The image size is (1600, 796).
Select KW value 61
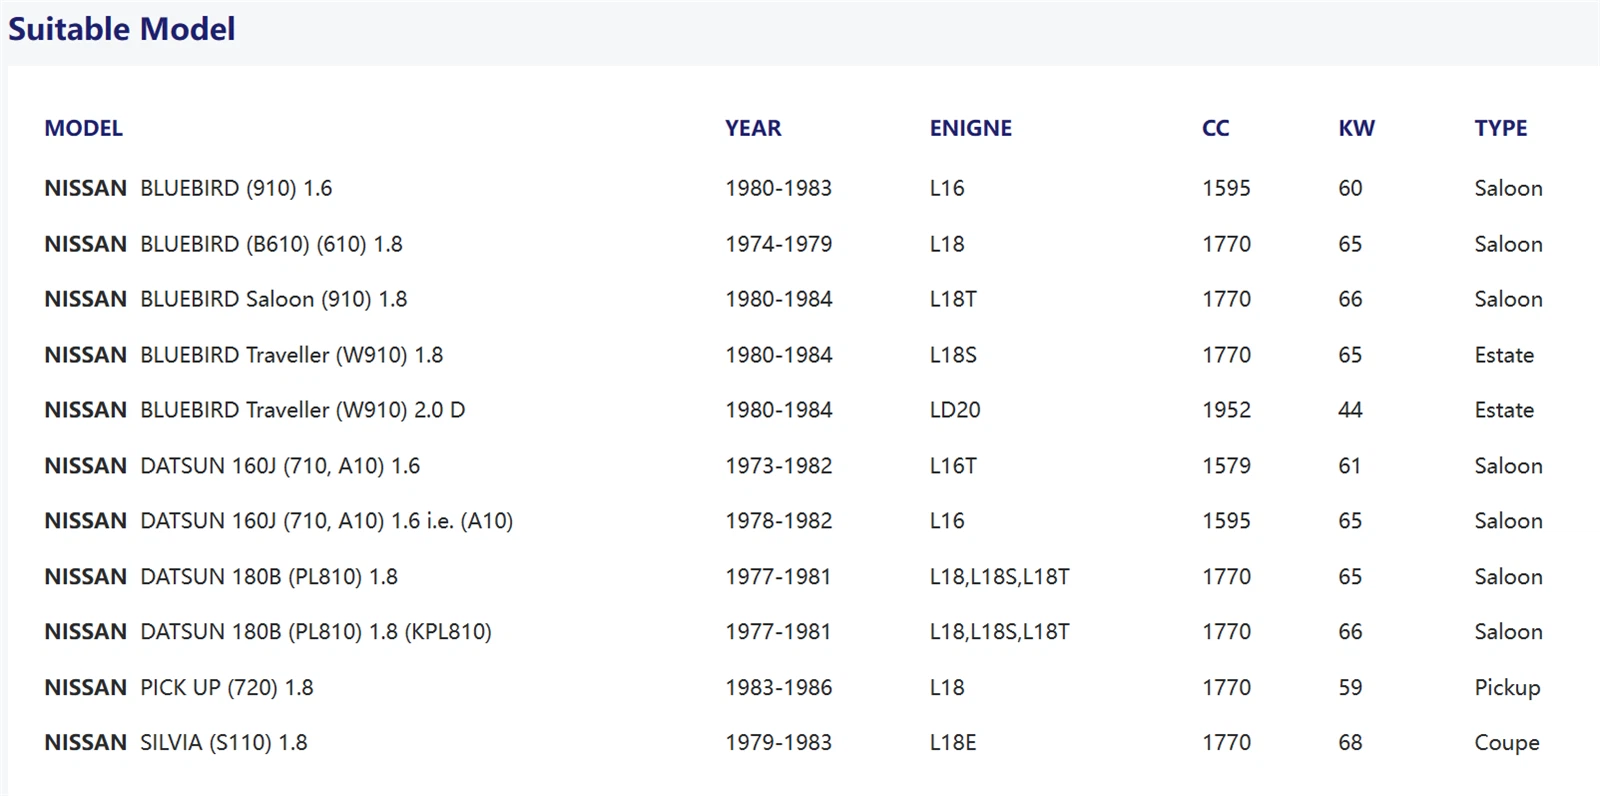pos(1349,466)
